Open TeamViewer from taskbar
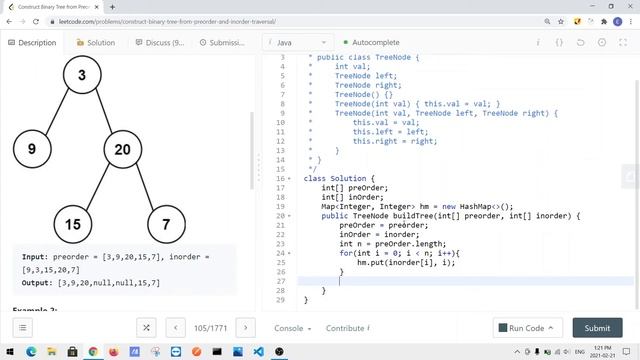The image size is (640, 360). [x=176, y=351]
